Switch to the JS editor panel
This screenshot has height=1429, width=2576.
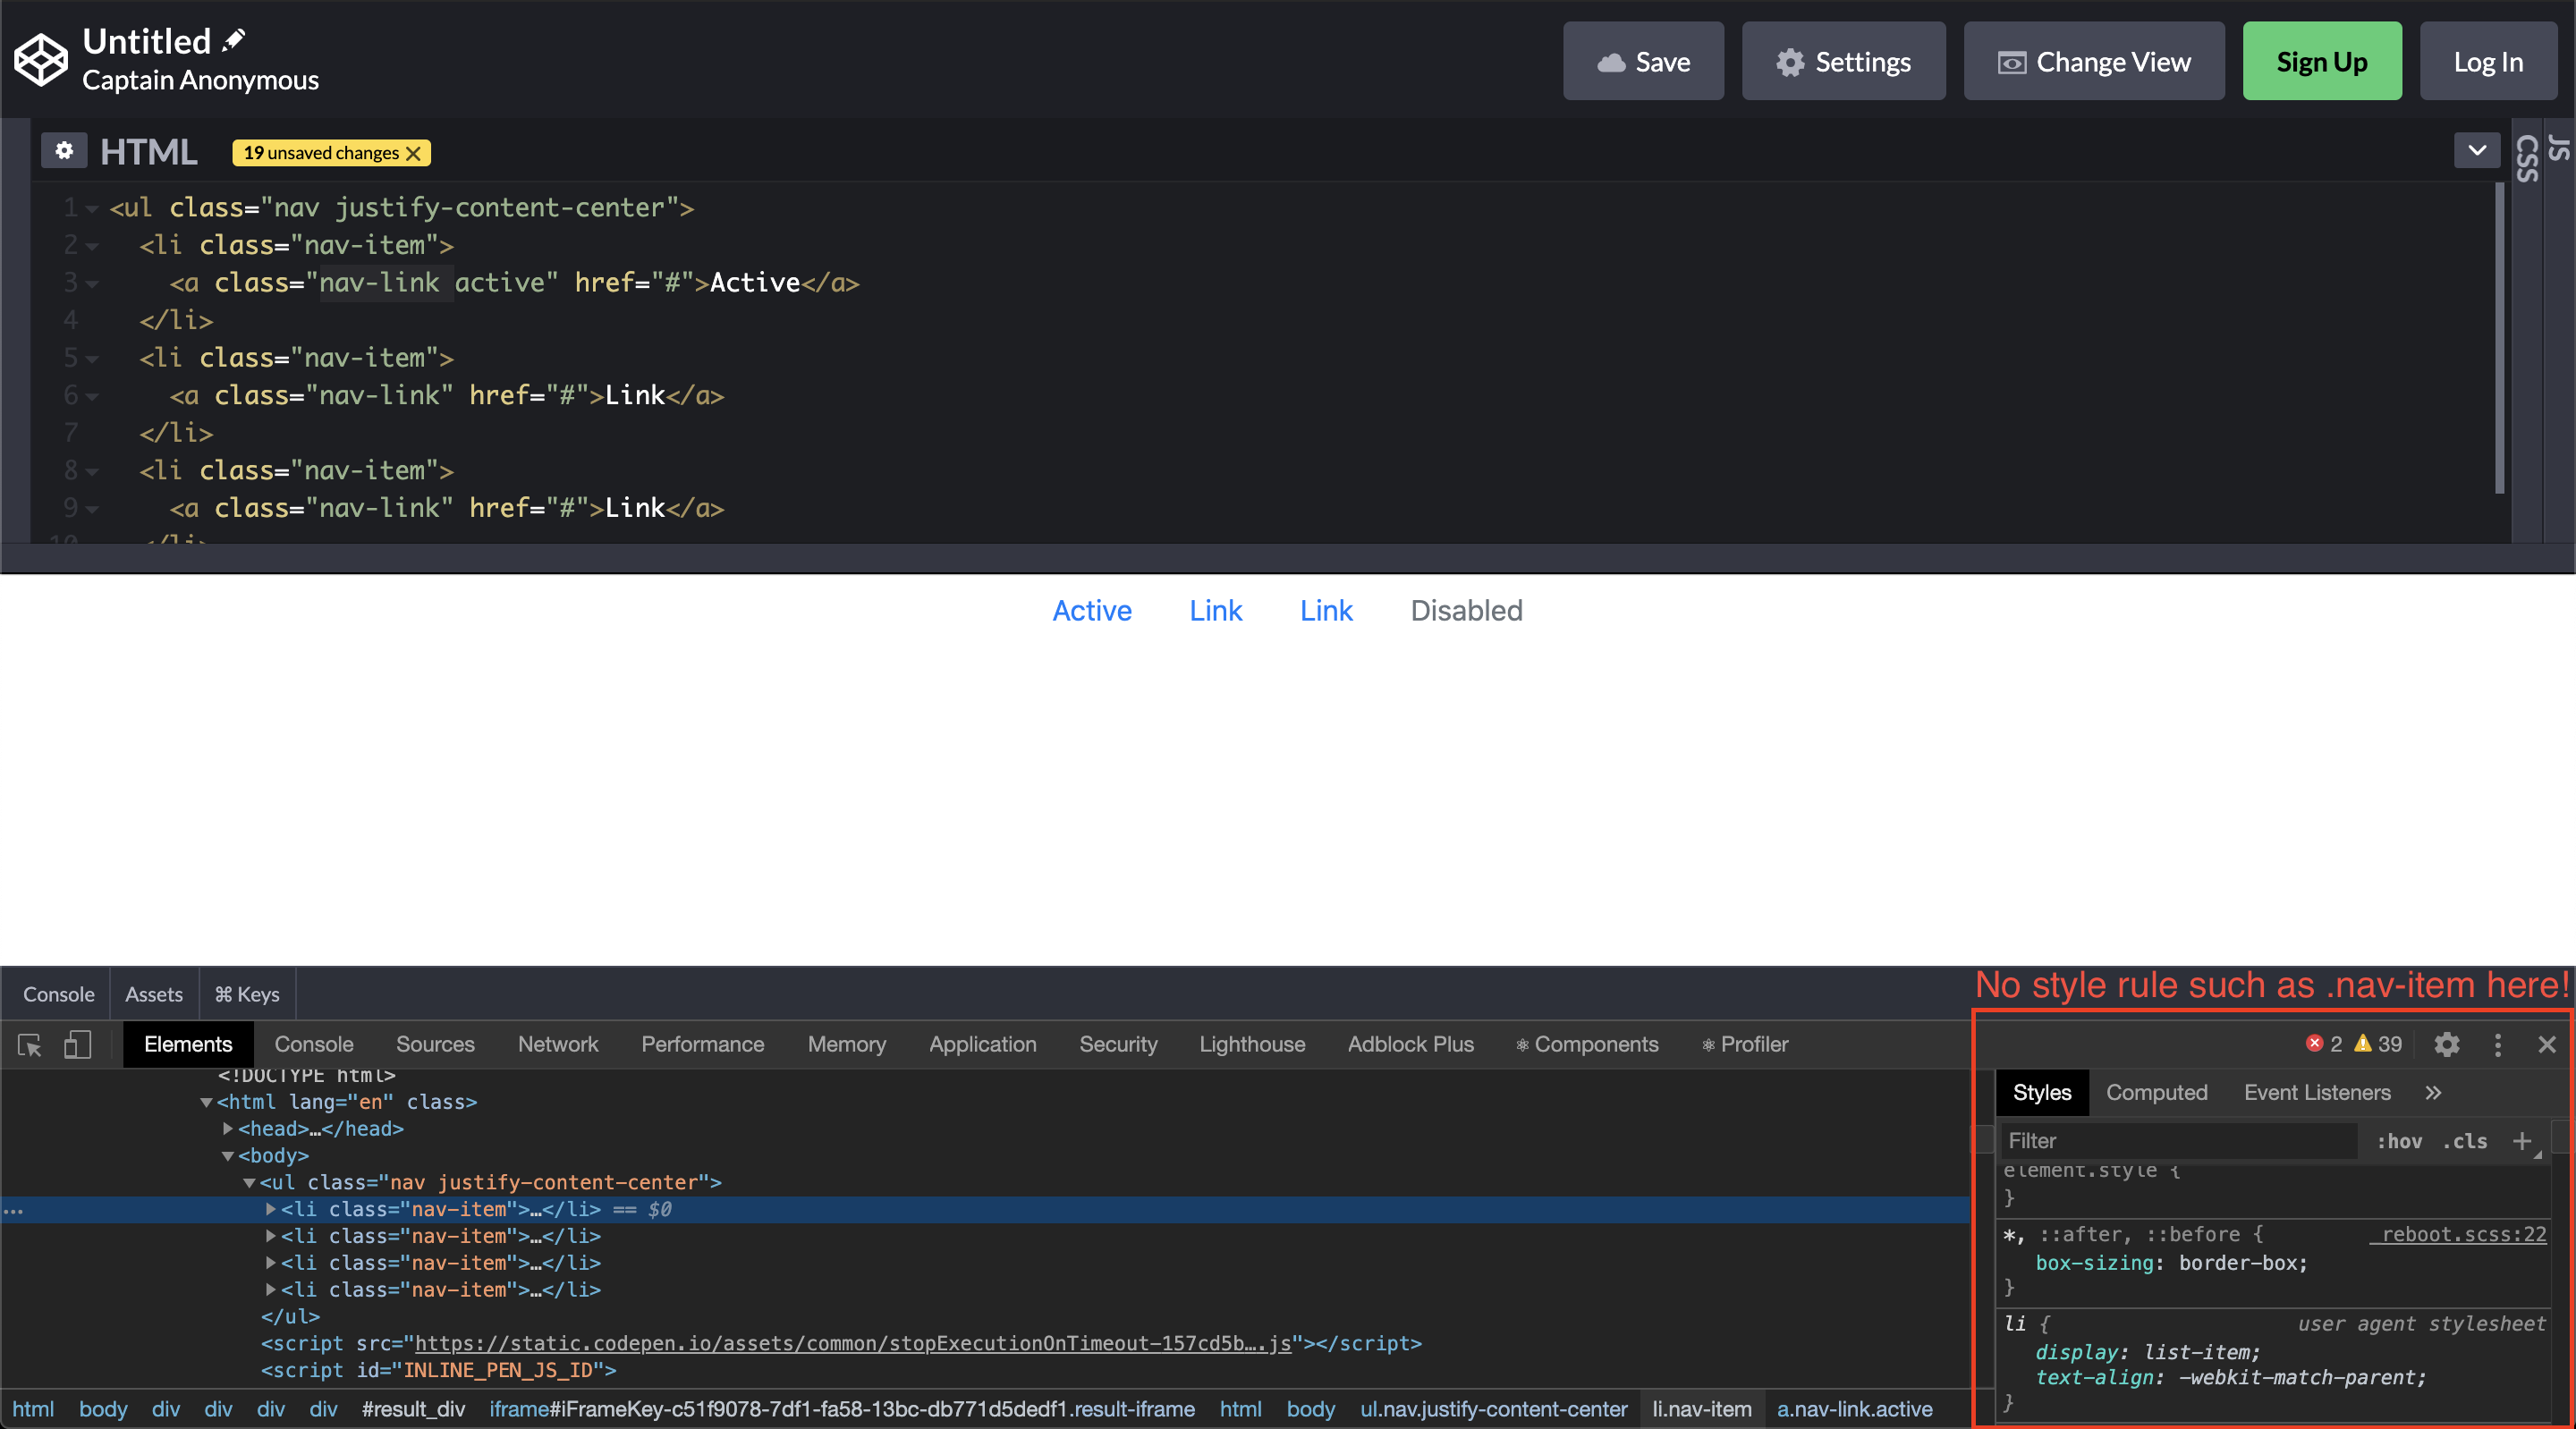(x=2558, y=148)
